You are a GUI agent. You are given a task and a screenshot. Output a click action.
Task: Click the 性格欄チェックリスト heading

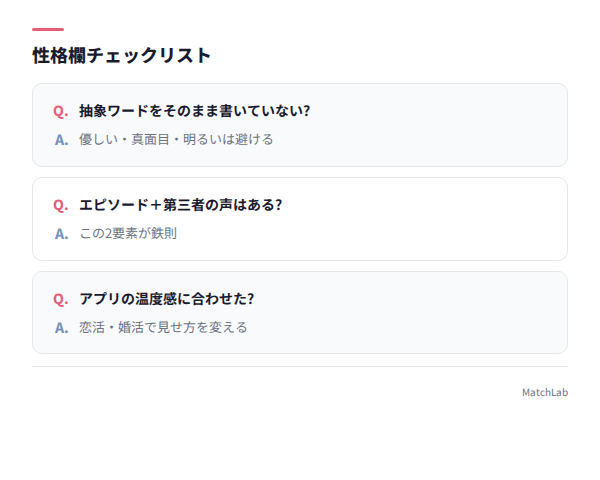[122, 56]
